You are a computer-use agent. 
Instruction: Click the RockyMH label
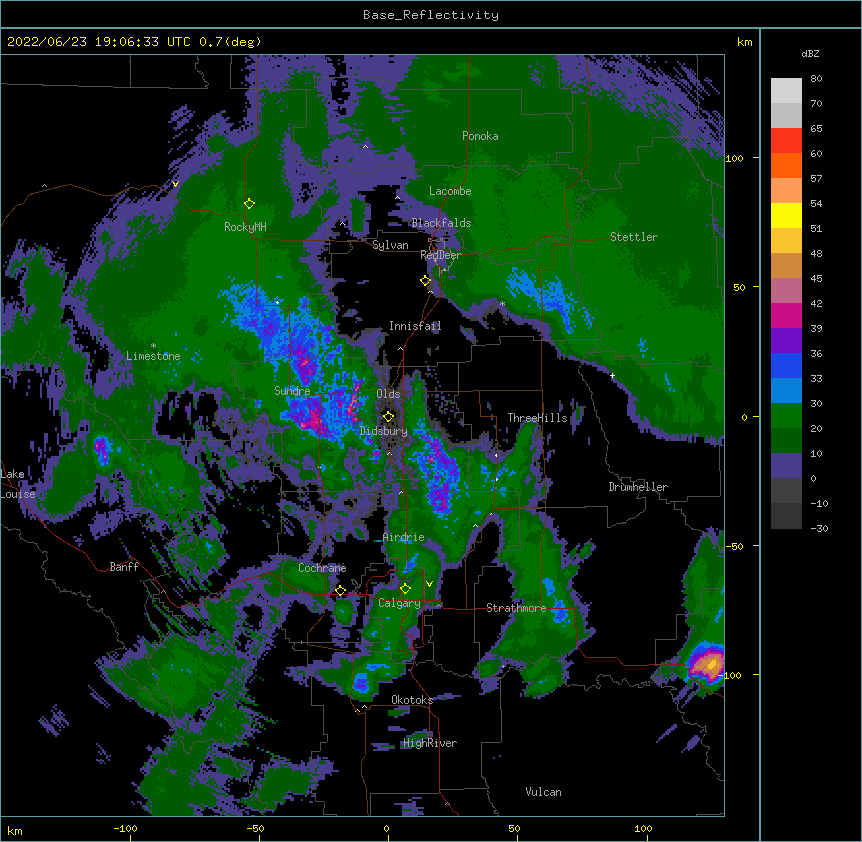(245, 227)
